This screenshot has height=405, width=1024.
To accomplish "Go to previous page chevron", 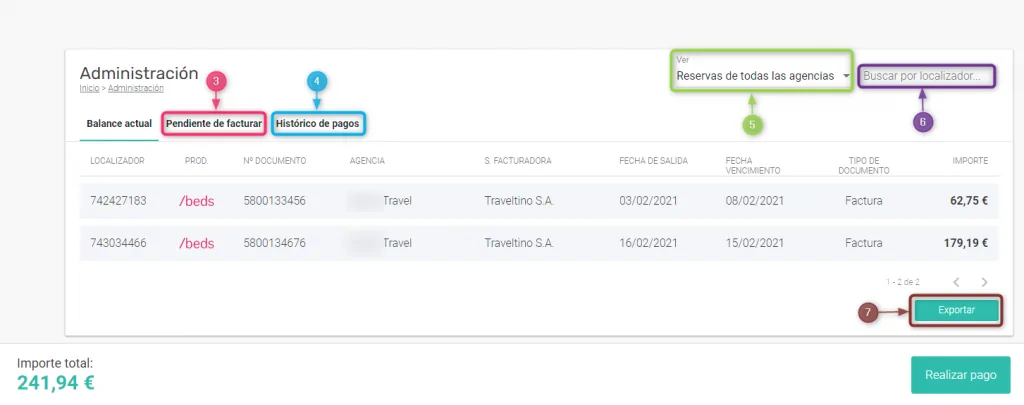I will (x=956, y=283).
